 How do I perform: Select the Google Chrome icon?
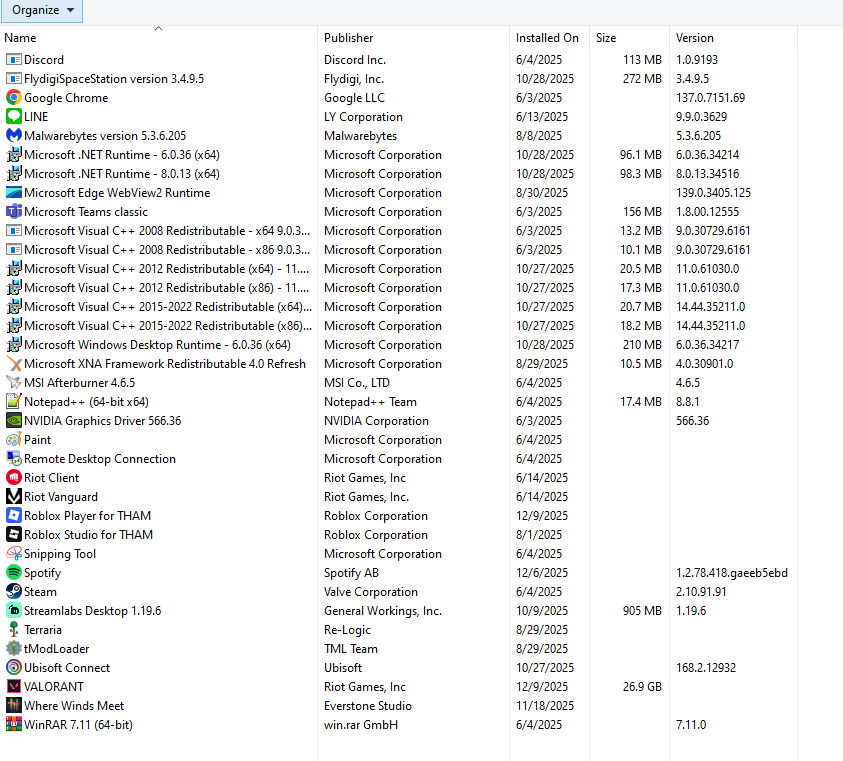tap(13, 98)
